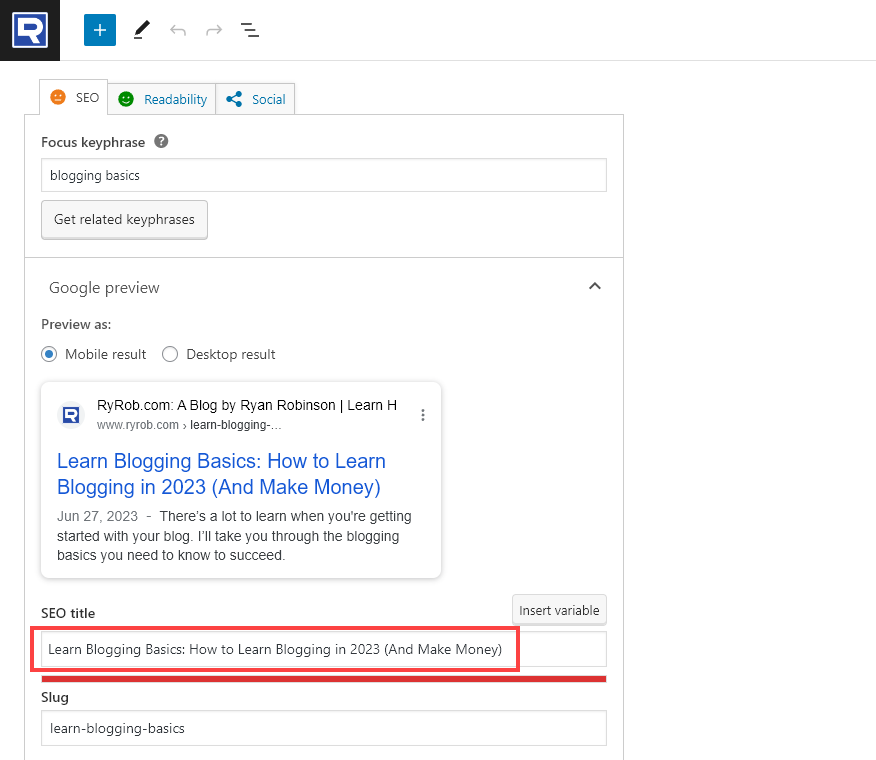Image resolution: width=876 pixels, height=760 pixels.
Task: Click the Get related keyphrases button
Action: click(x=124, y=219)
